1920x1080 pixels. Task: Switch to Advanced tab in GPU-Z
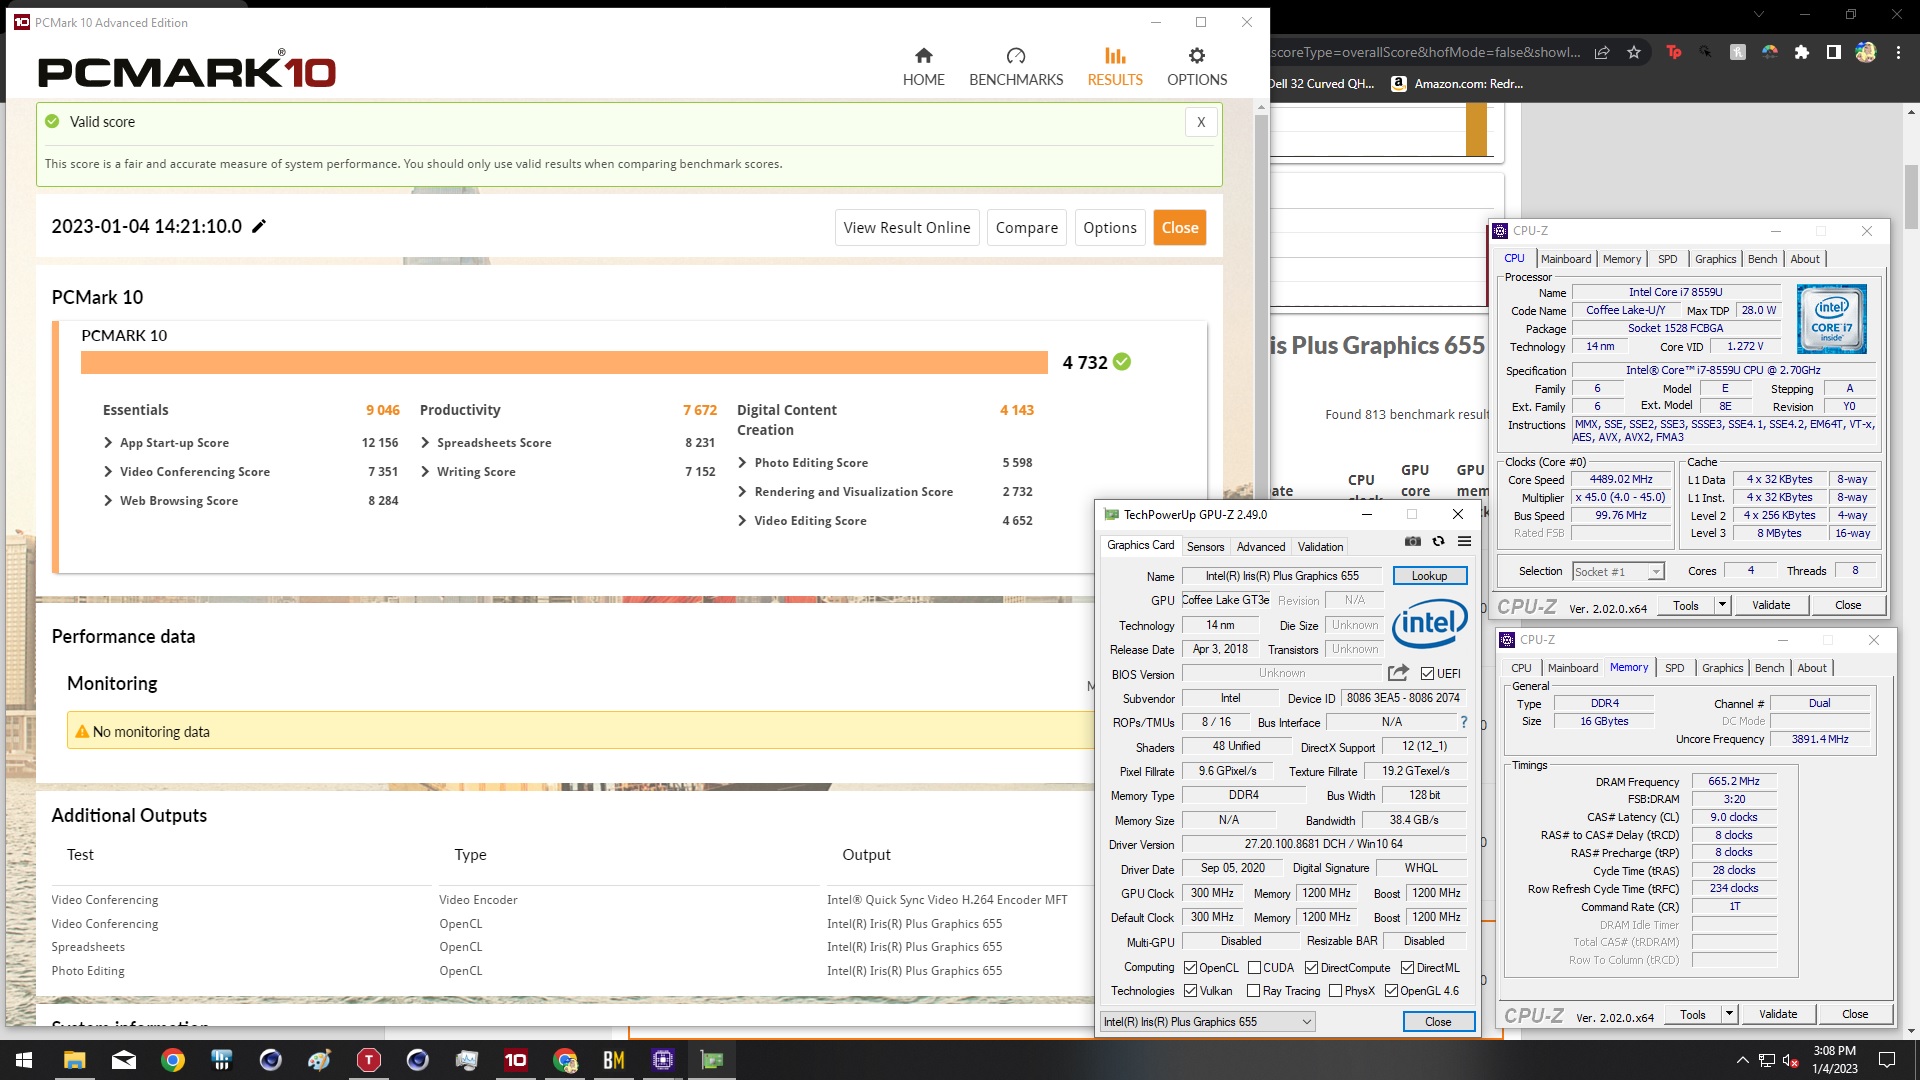tap(1261, 547)
